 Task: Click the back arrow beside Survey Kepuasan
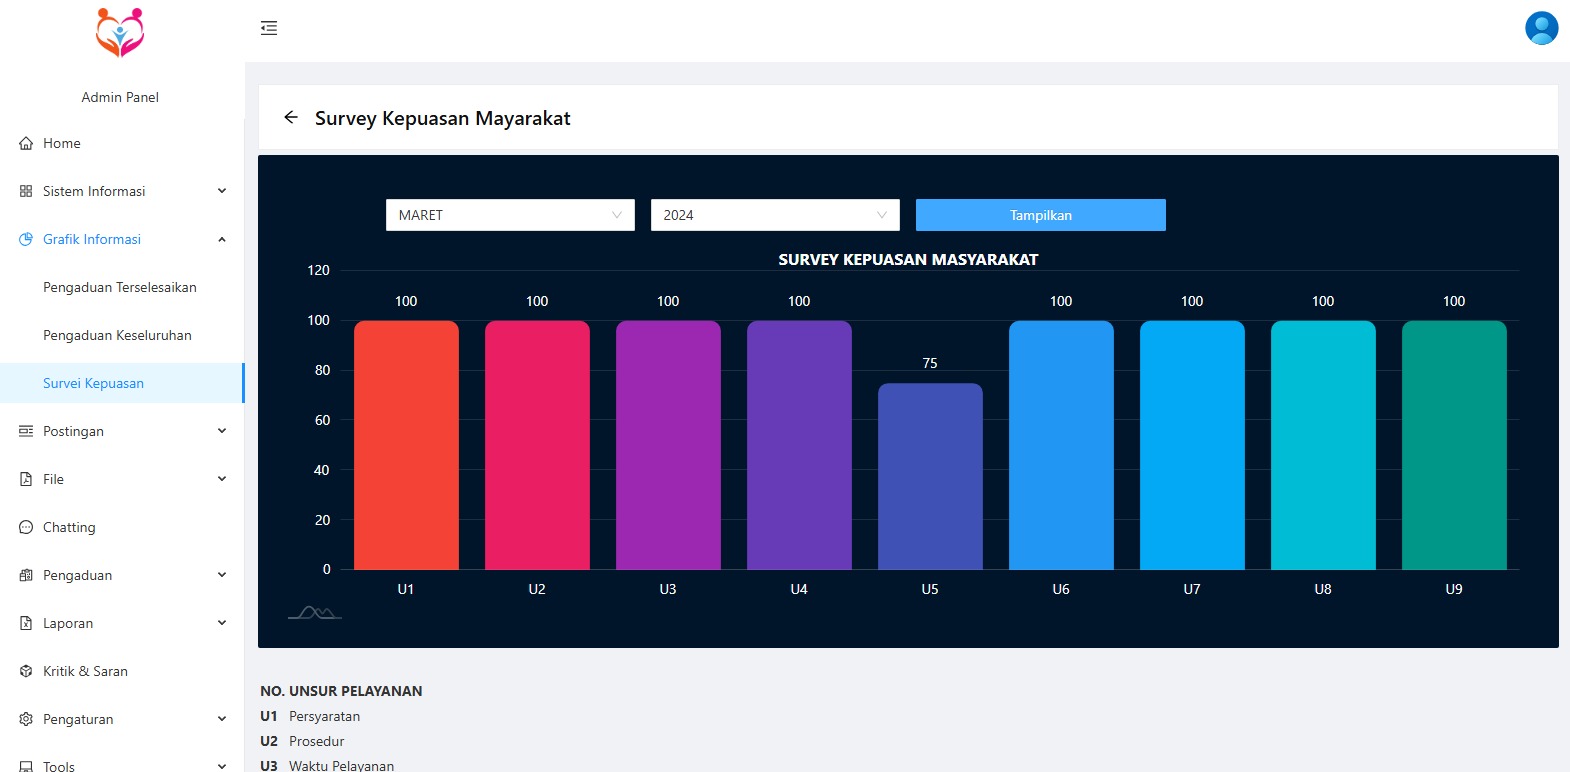(x=291, y=117)
